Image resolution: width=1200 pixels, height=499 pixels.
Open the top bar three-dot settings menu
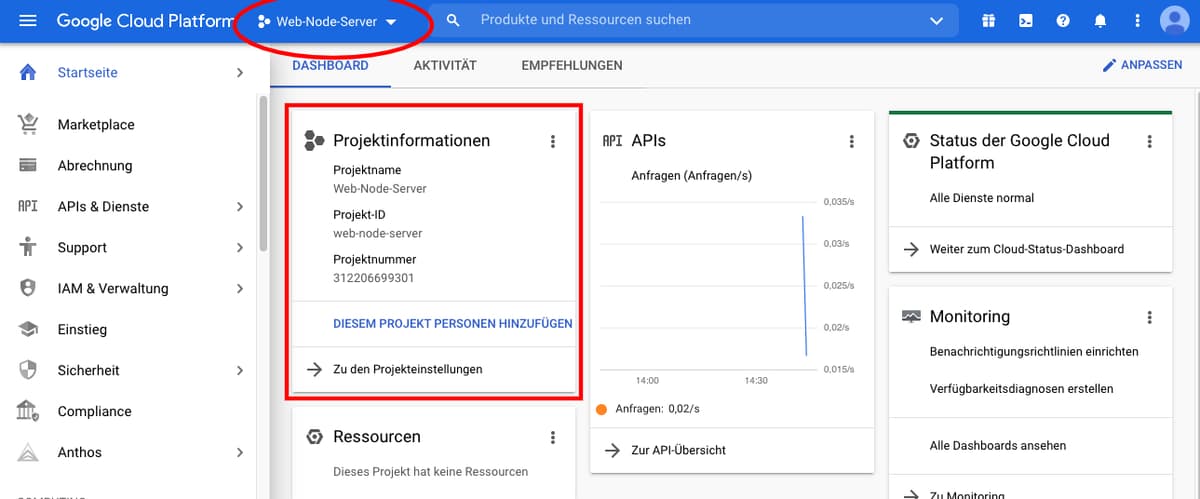1137,21
